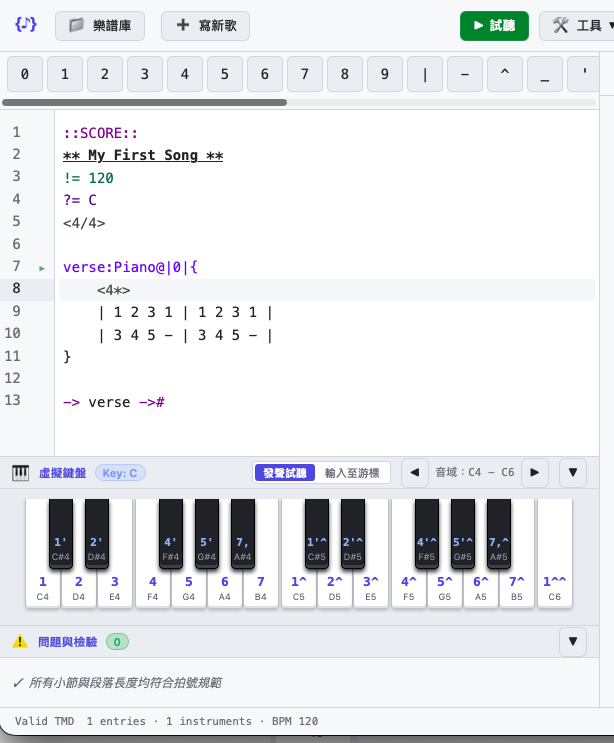Click the <4/4> time signature line
The image size is (614, 743).
[84, 223]
